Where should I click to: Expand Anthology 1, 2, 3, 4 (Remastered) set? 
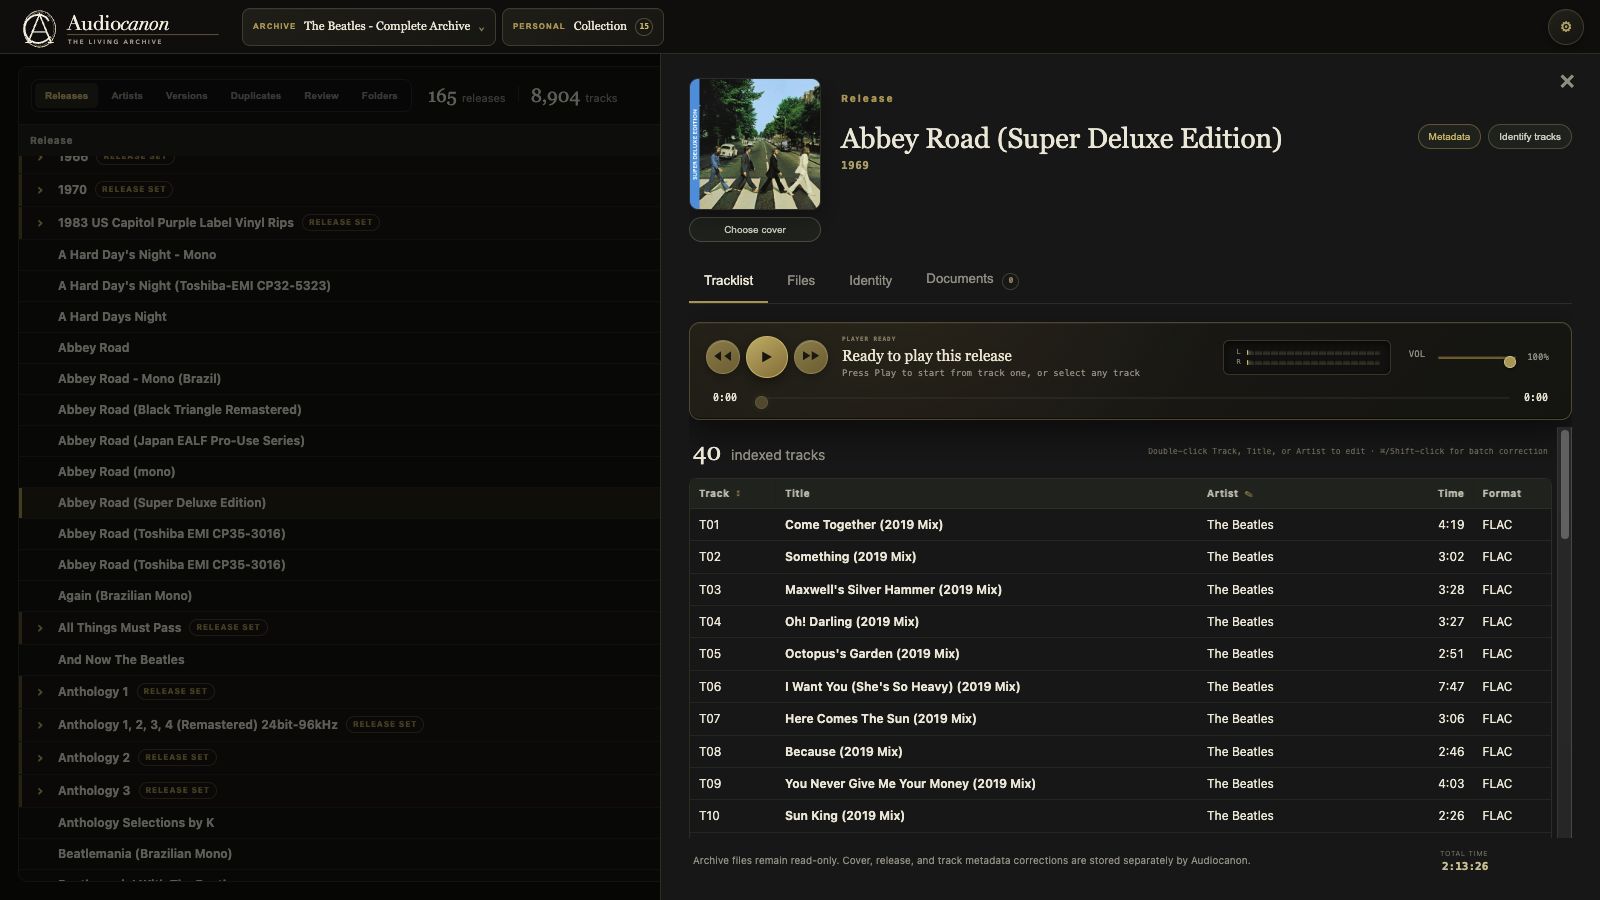click(x=40, y=725)
